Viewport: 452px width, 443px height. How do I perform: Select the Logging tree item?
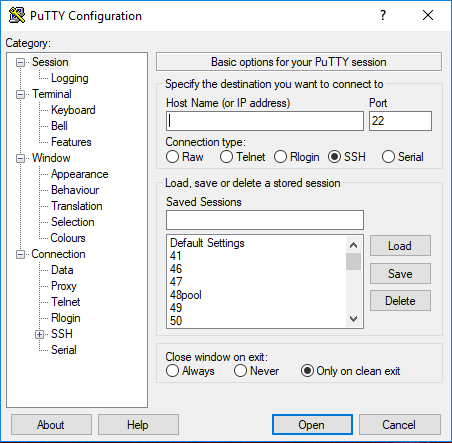coord(70,78)
